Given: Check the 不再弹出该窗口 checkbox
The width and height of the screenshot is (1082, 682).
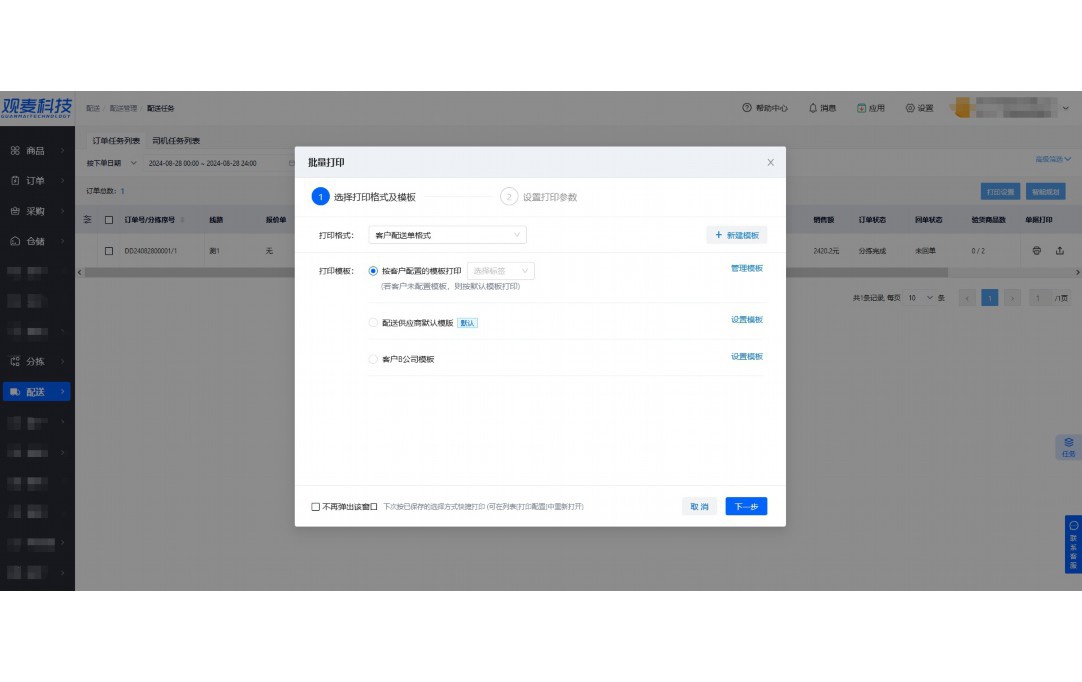Looking at the screenshot, I should (x=316, y=507).
